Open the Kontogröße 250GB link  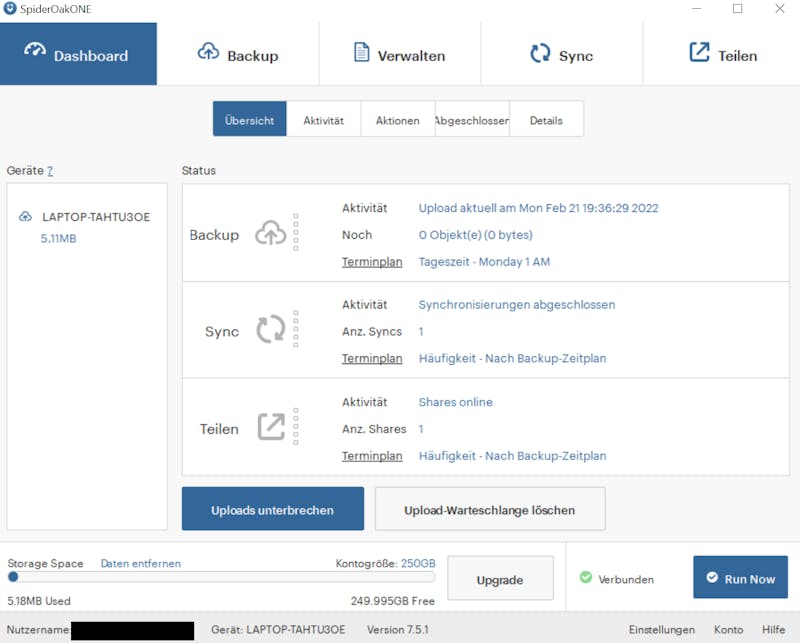point(418,563)
